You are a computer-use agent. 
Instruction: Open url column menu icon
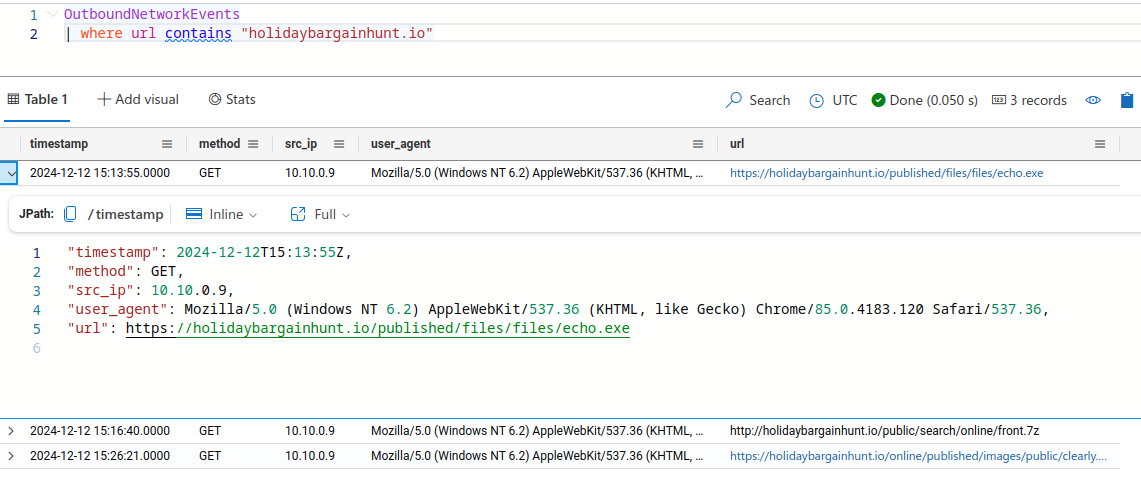click(1100, 144)
